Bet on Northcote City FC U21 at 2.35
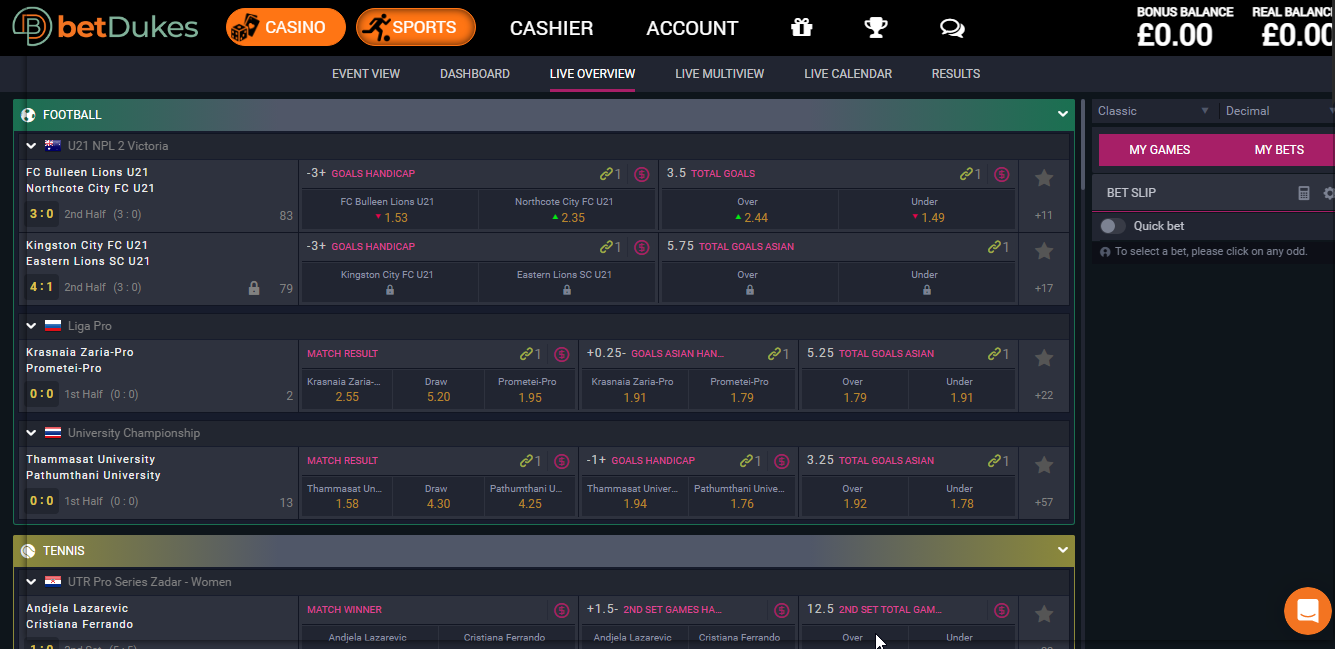The width and height of the screenshot is (1335, 649). [x=567, y=210]
